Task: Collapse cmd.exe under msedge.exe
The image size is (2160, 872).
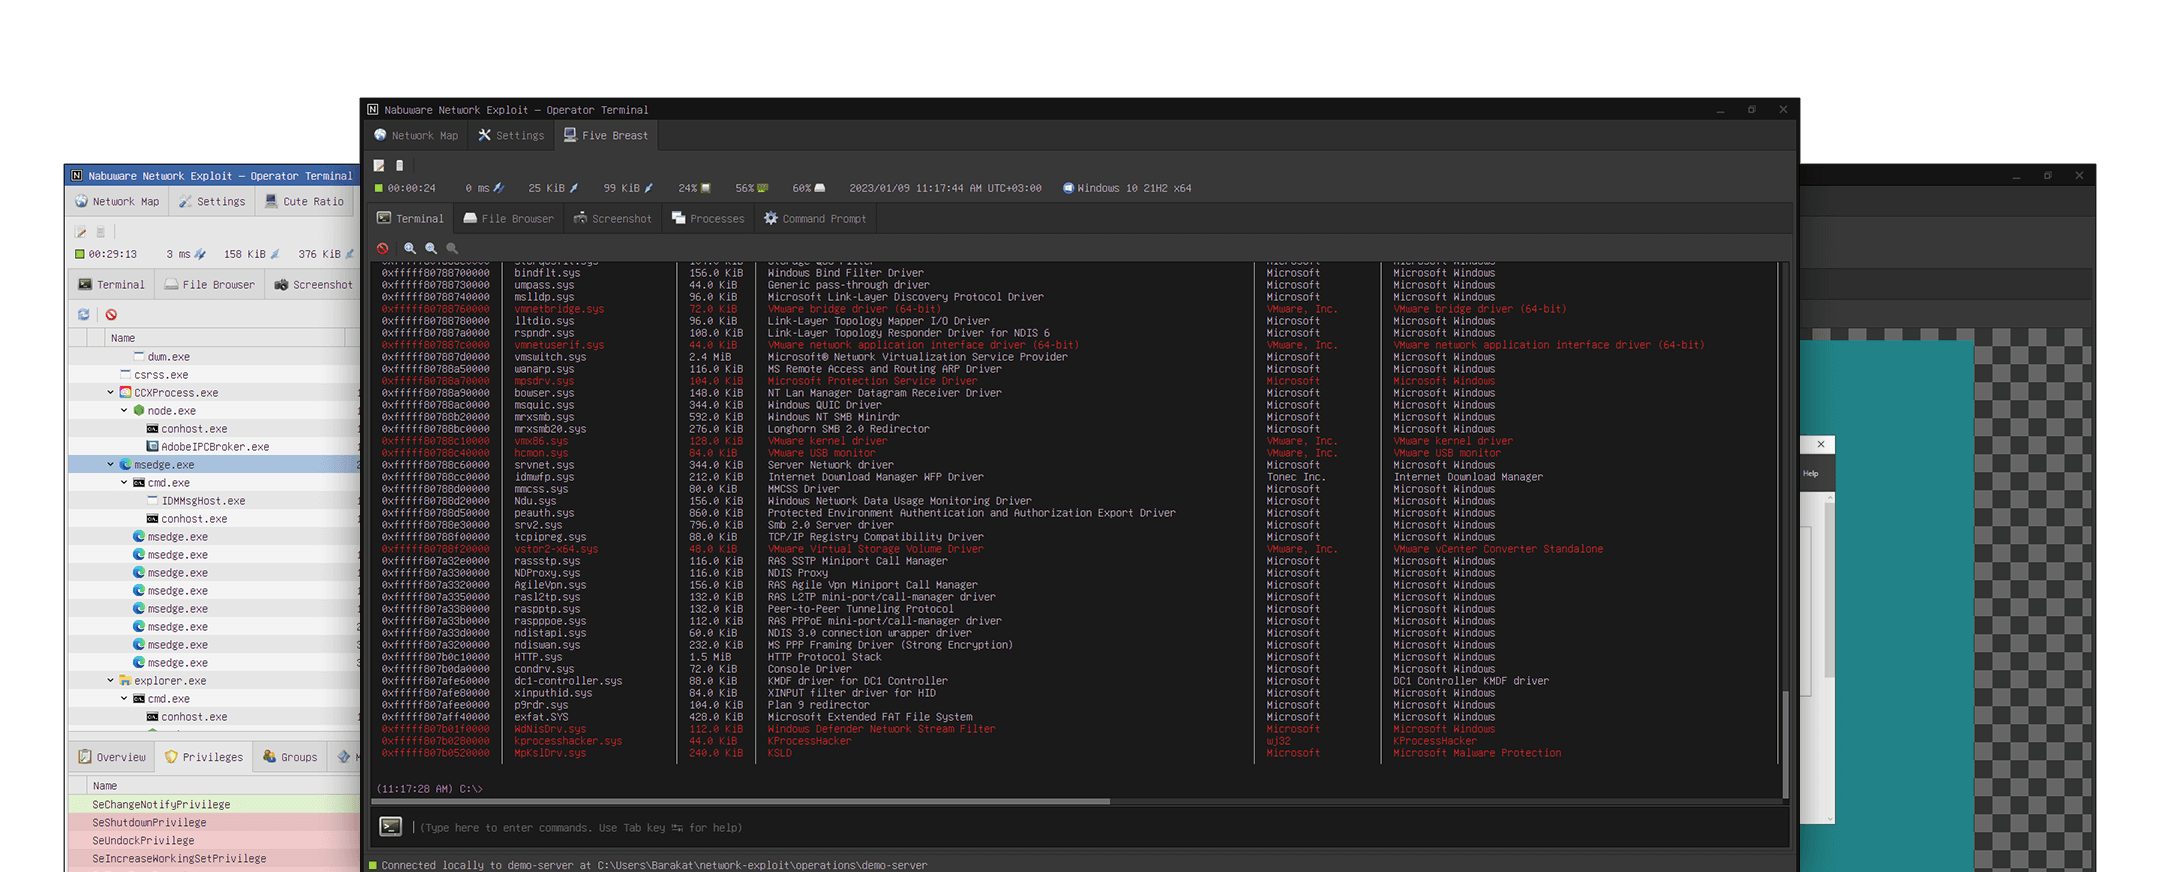Action: 125,483
